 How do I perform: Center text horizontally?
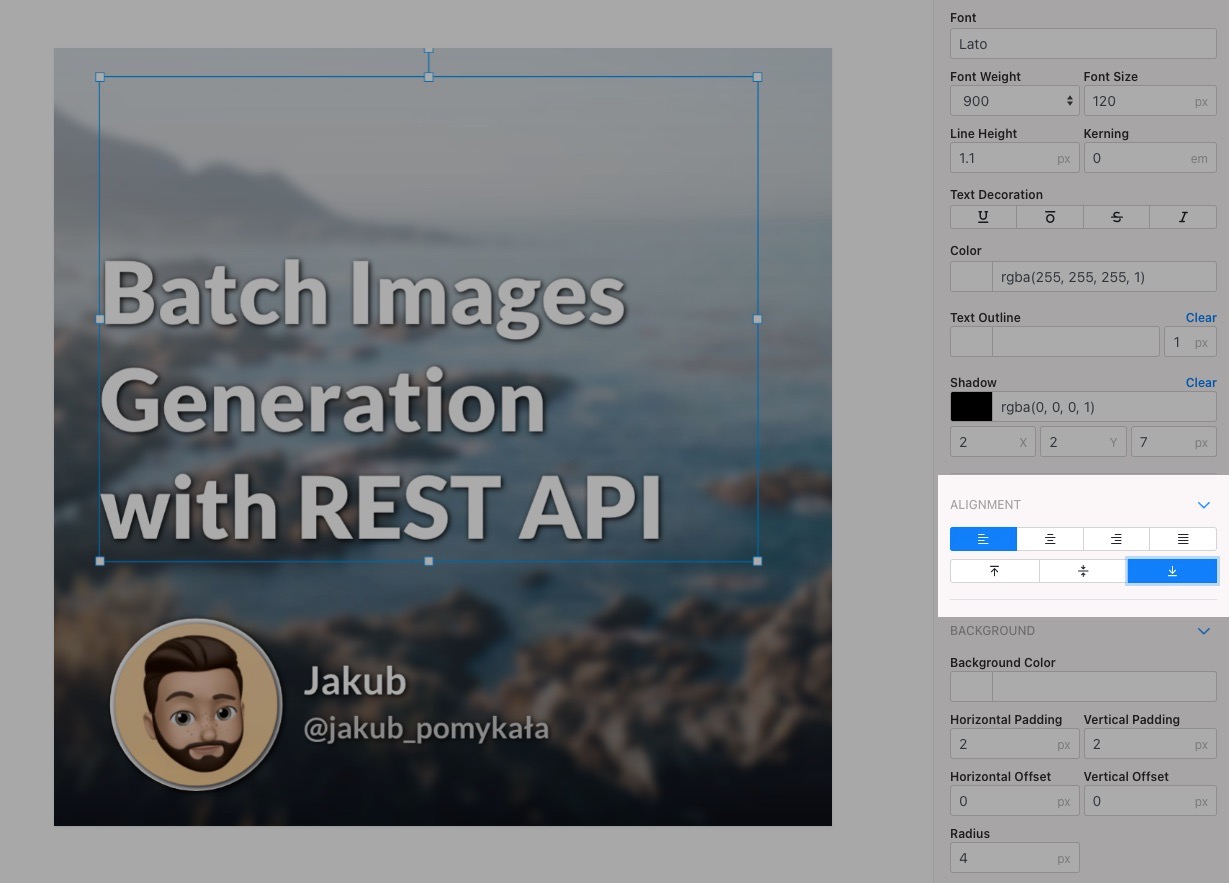(x=1050, y=539)
